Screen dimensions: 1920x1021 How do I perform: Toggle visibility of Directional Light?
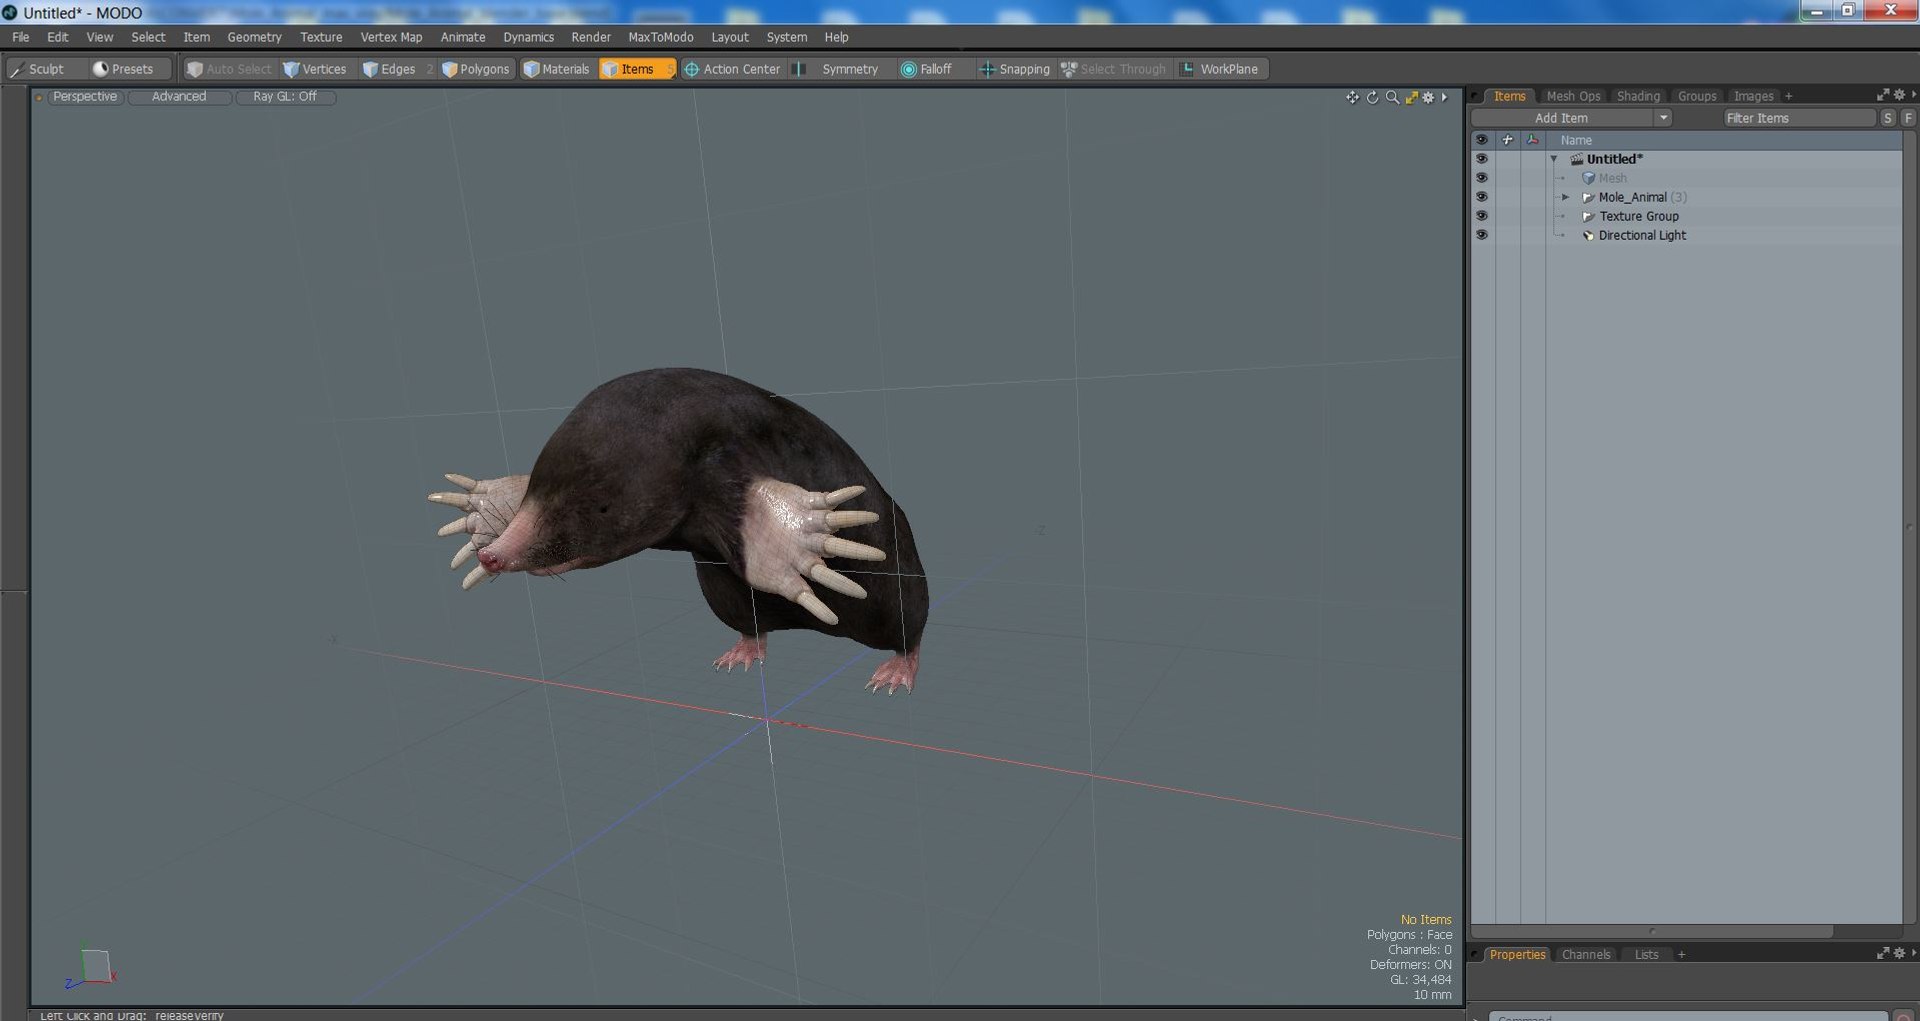click(x=1481, y=235)
